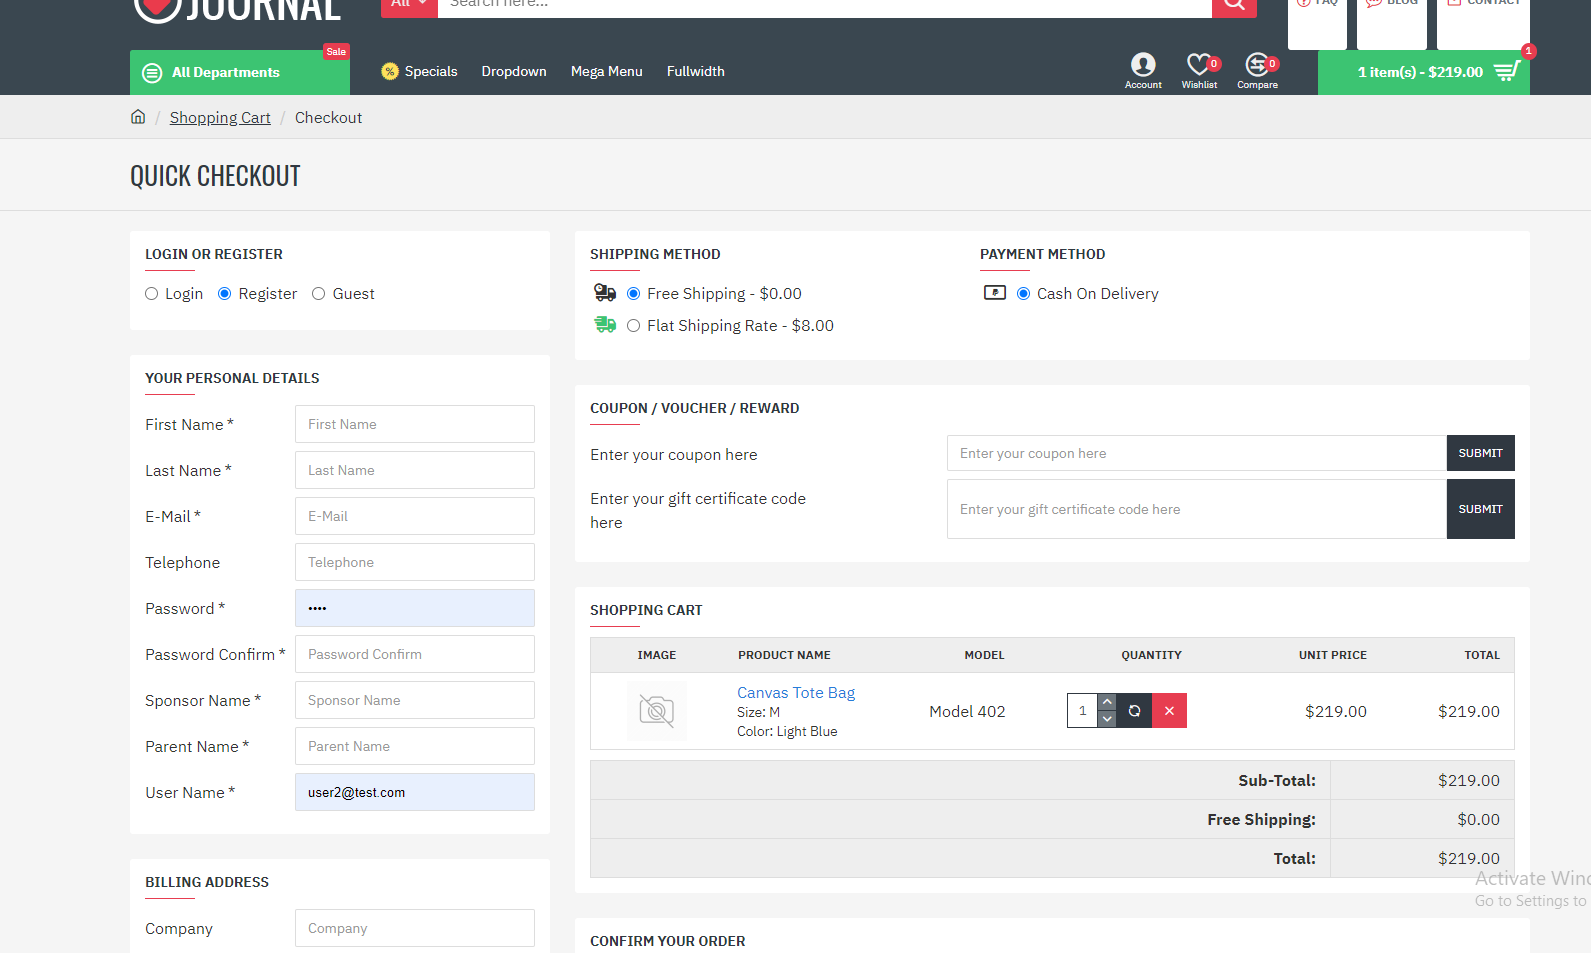Remove Canvas Tote Bag with red X
Viewport: 1591px width, 953px height.
1169,711
